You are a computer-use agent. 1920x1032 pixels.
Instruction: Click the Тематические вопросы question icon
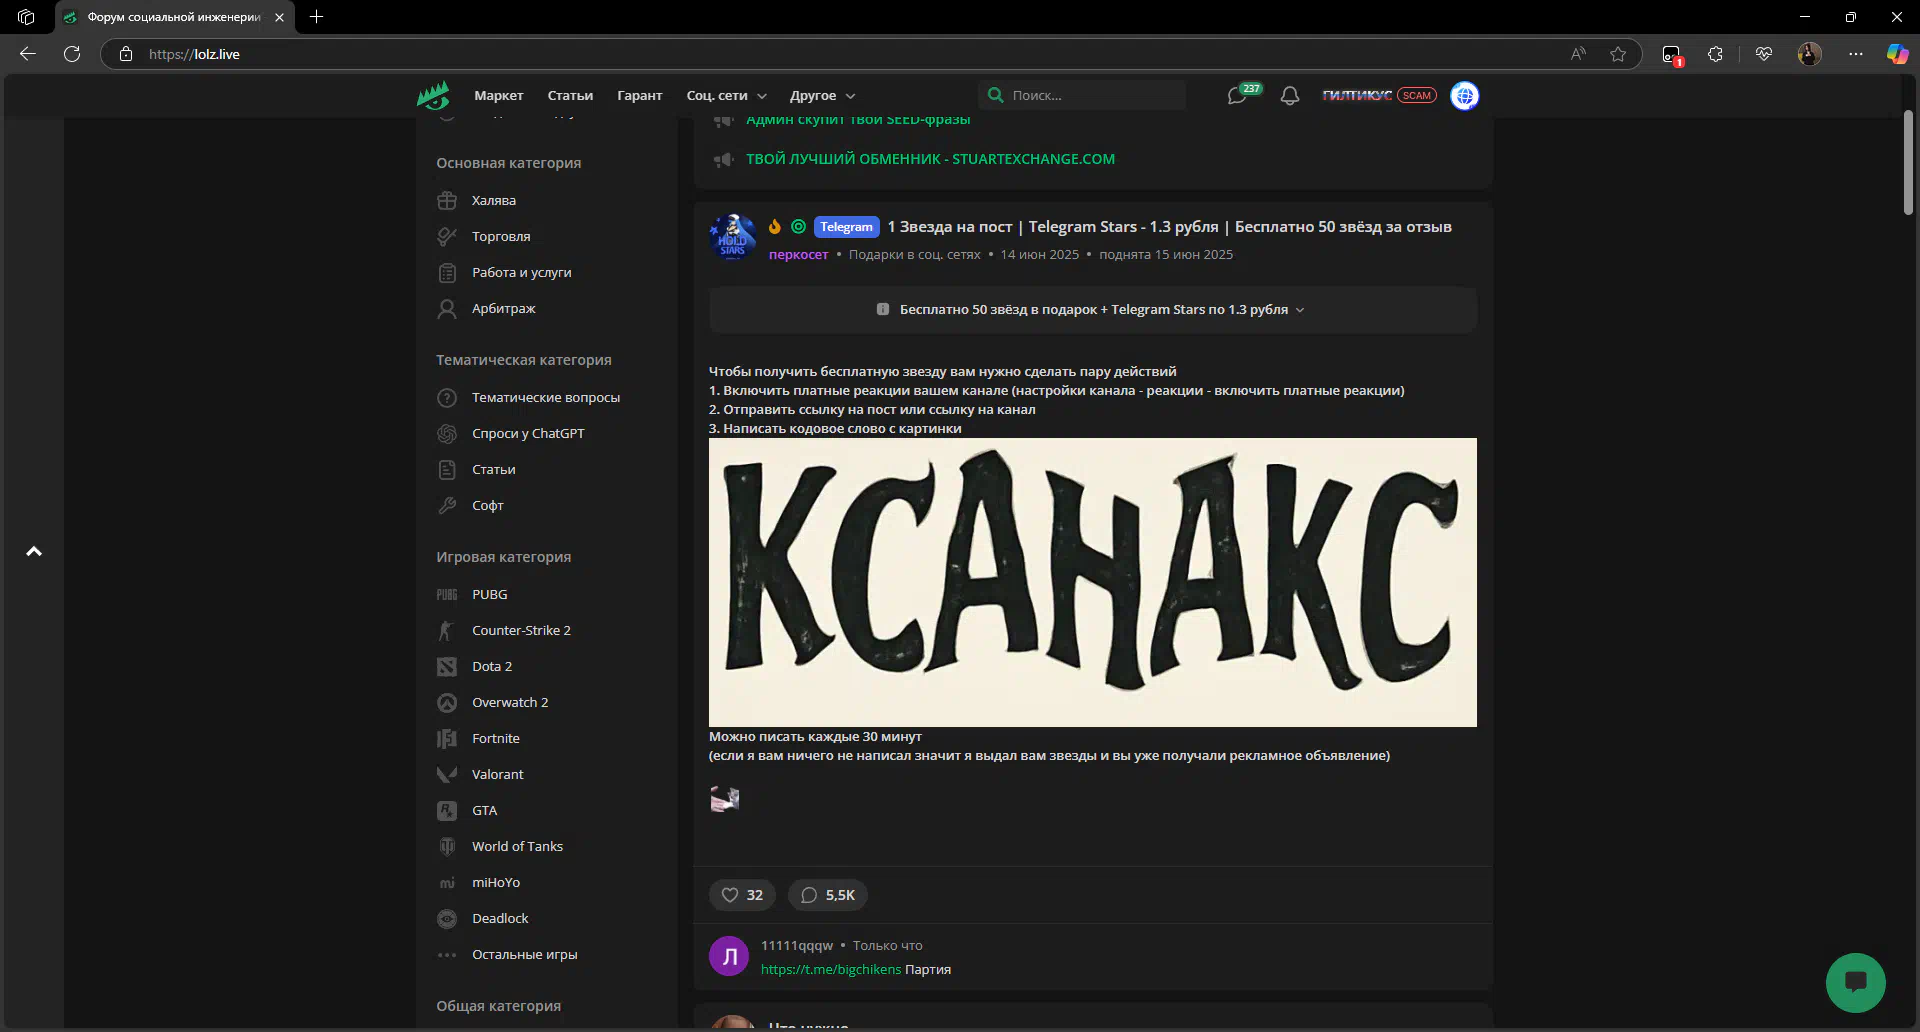[x=447, y=397]
